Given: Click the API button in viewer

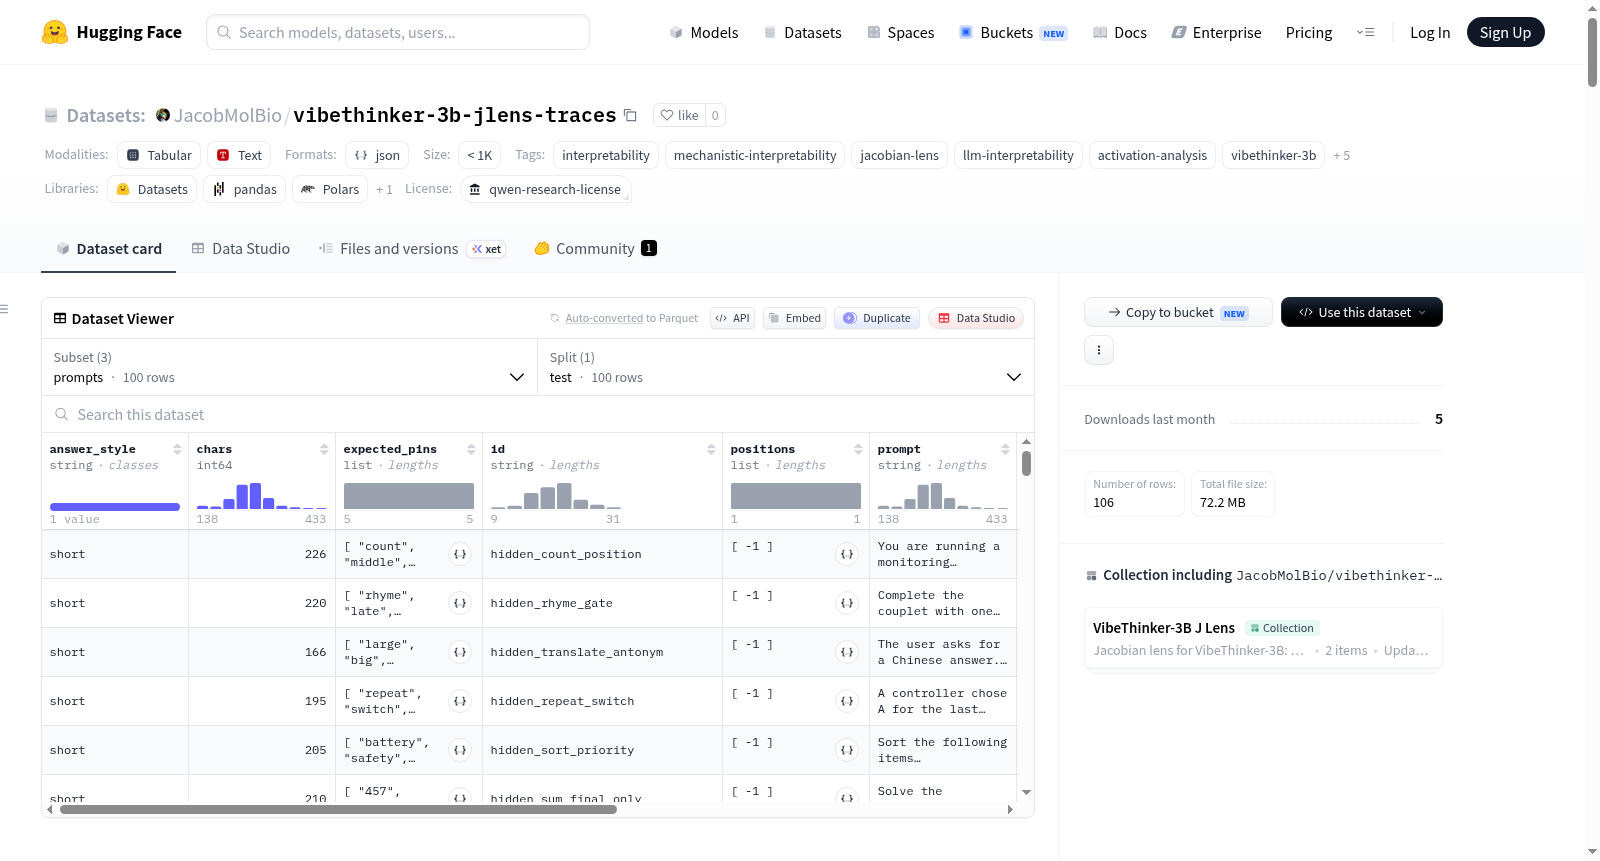Looking at the screenshot, I should [732, 318].
